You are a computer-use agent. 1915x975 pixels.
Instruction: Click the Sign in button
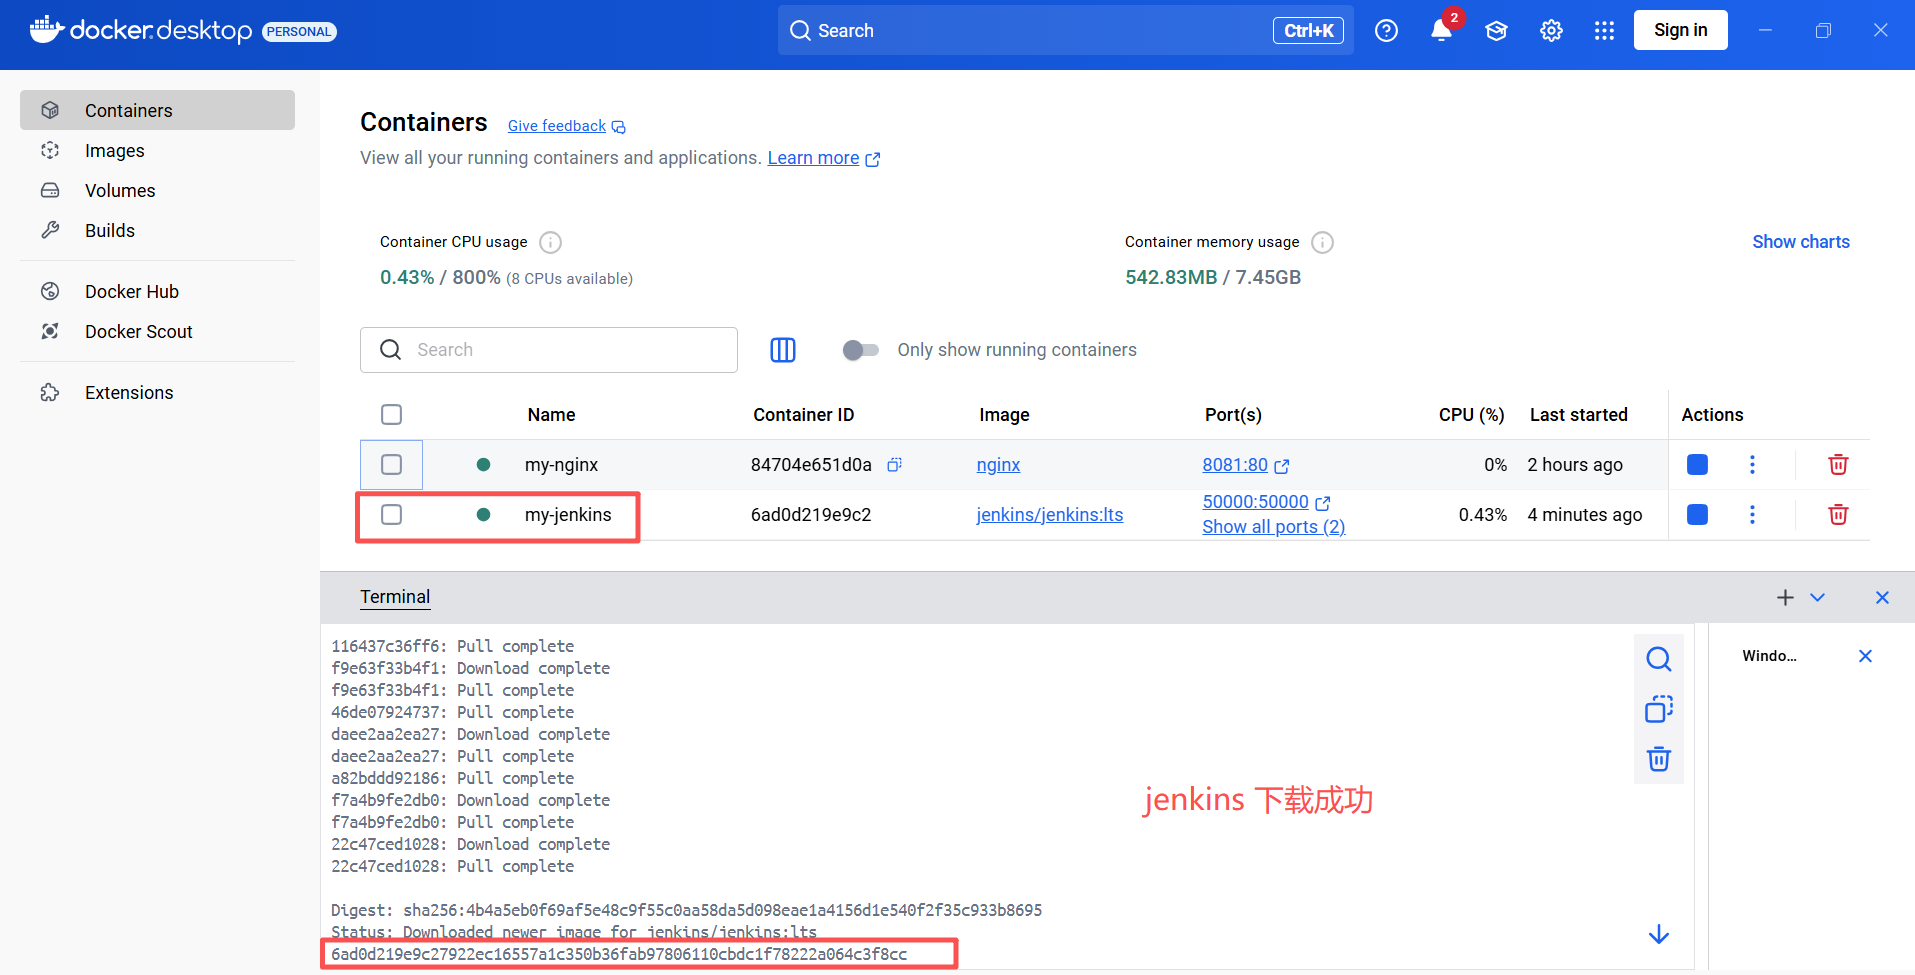tap(1680, 30)
